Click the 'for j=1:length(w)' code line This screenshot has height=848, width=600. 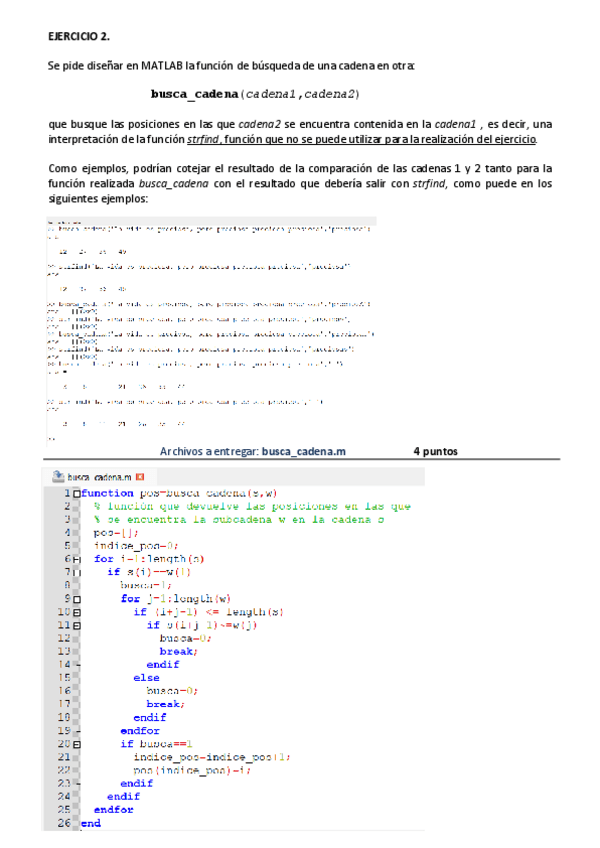point(176,599)
